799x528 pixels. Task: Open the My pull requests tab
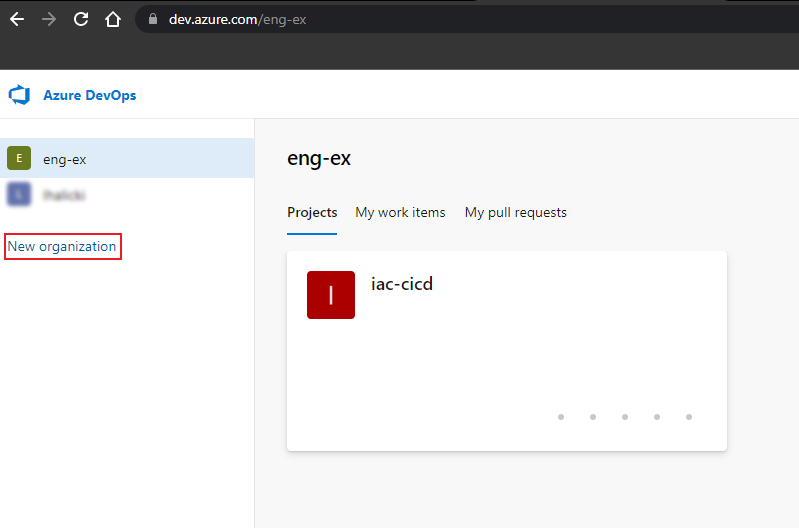click(515, 213)
